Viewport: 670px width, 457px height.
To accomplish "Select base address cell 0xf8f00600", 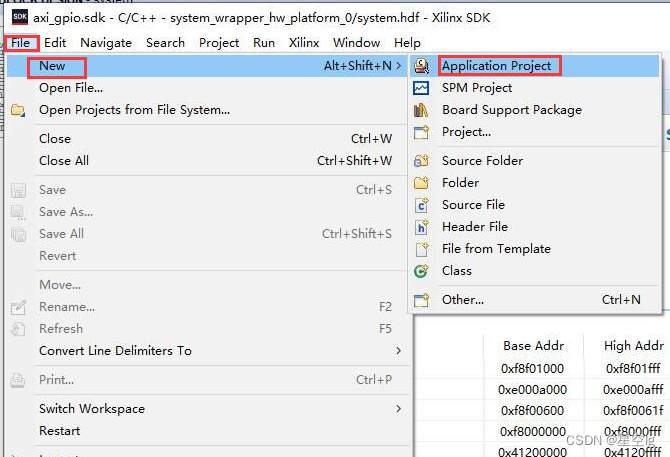I will tap(532, 410).
